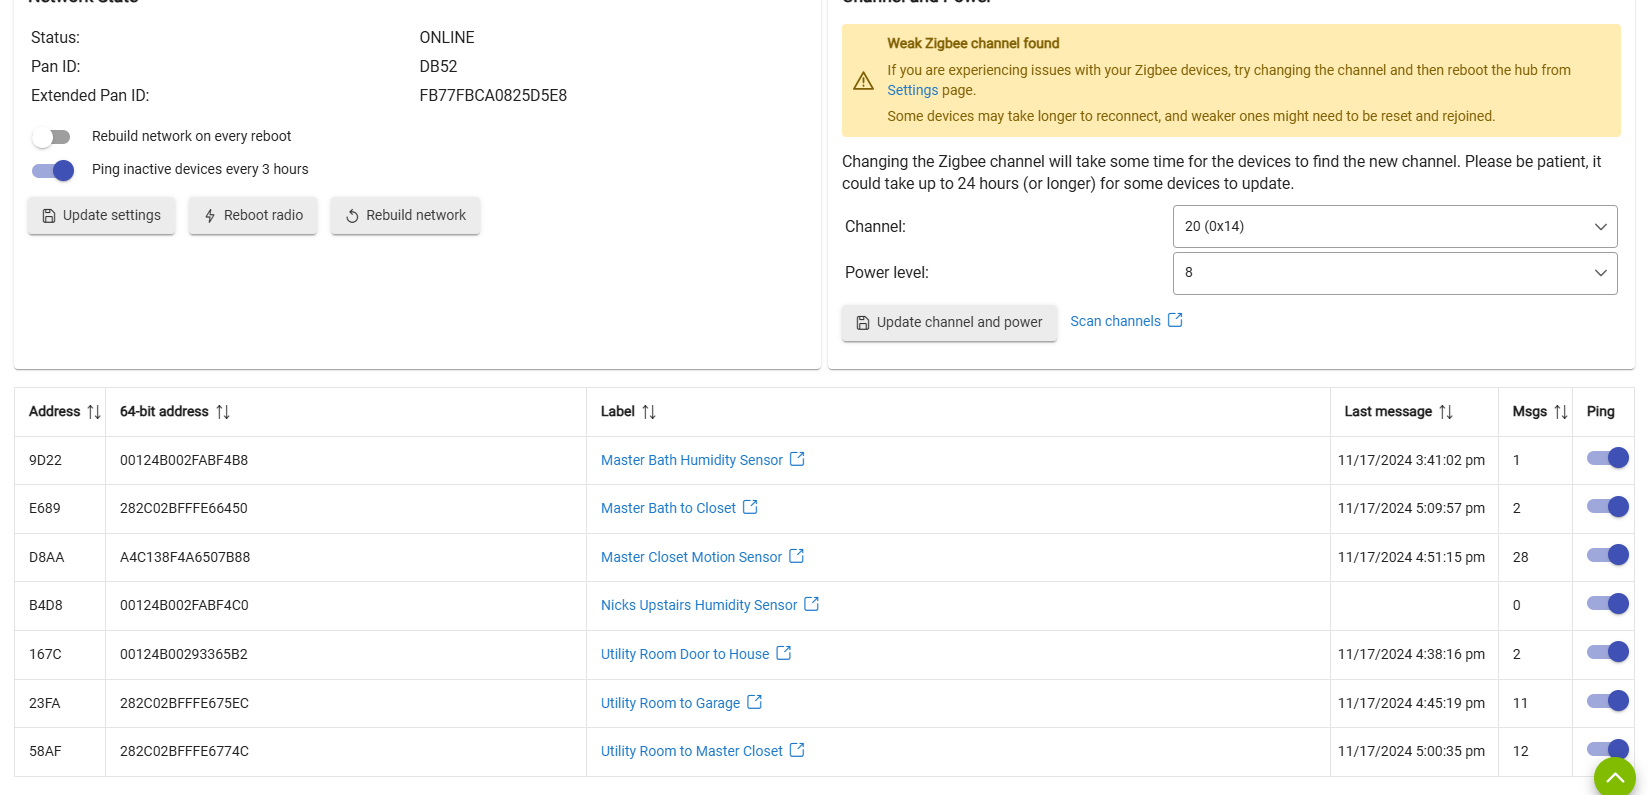Toggle ping for Master Bath Humidity Sensor

pos(1607,458)
